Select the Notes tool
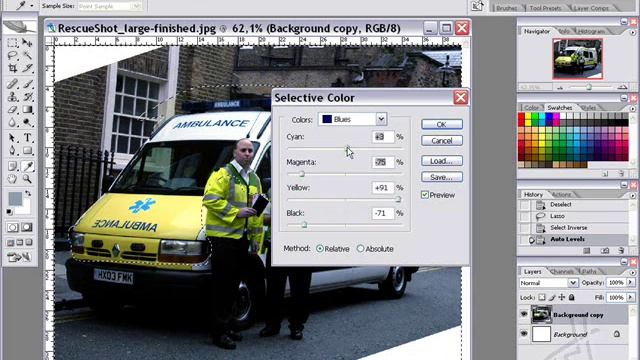 [12, 166]
